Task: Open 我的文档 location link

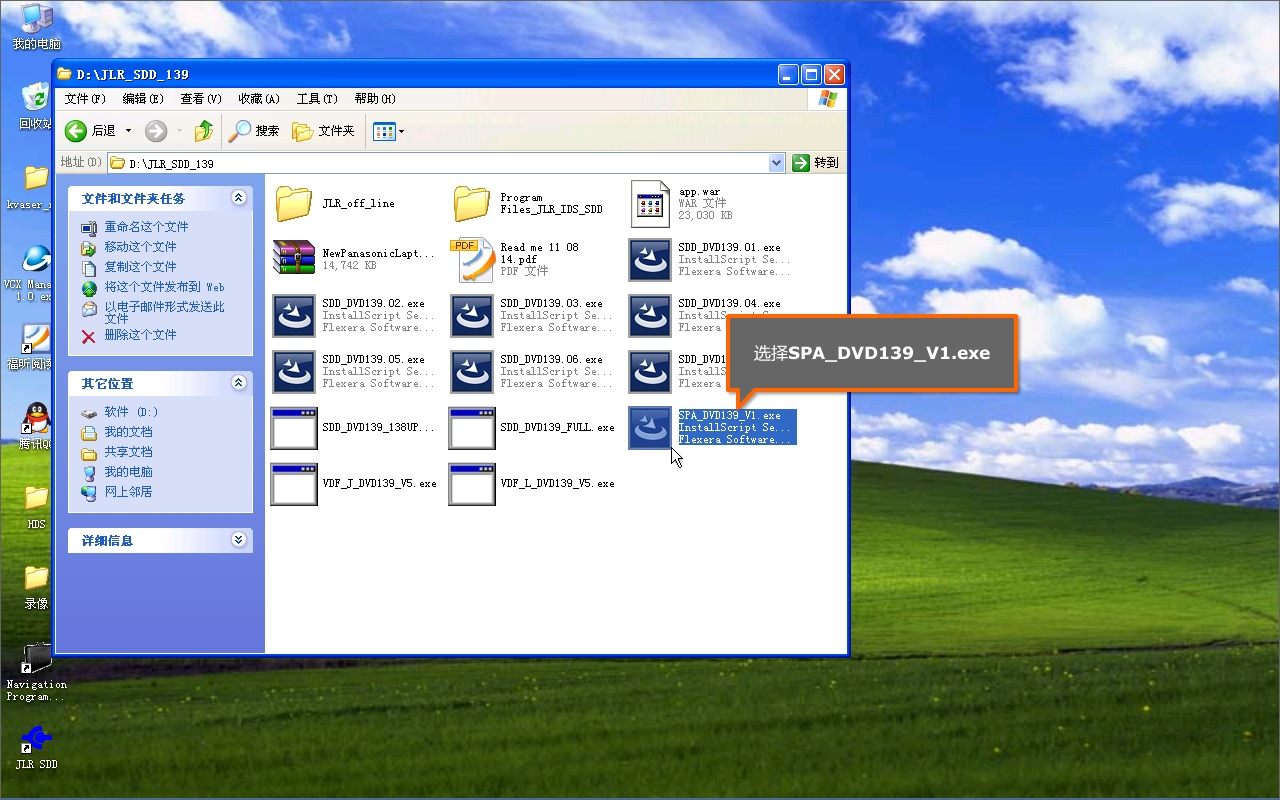Action: [129, 432]
